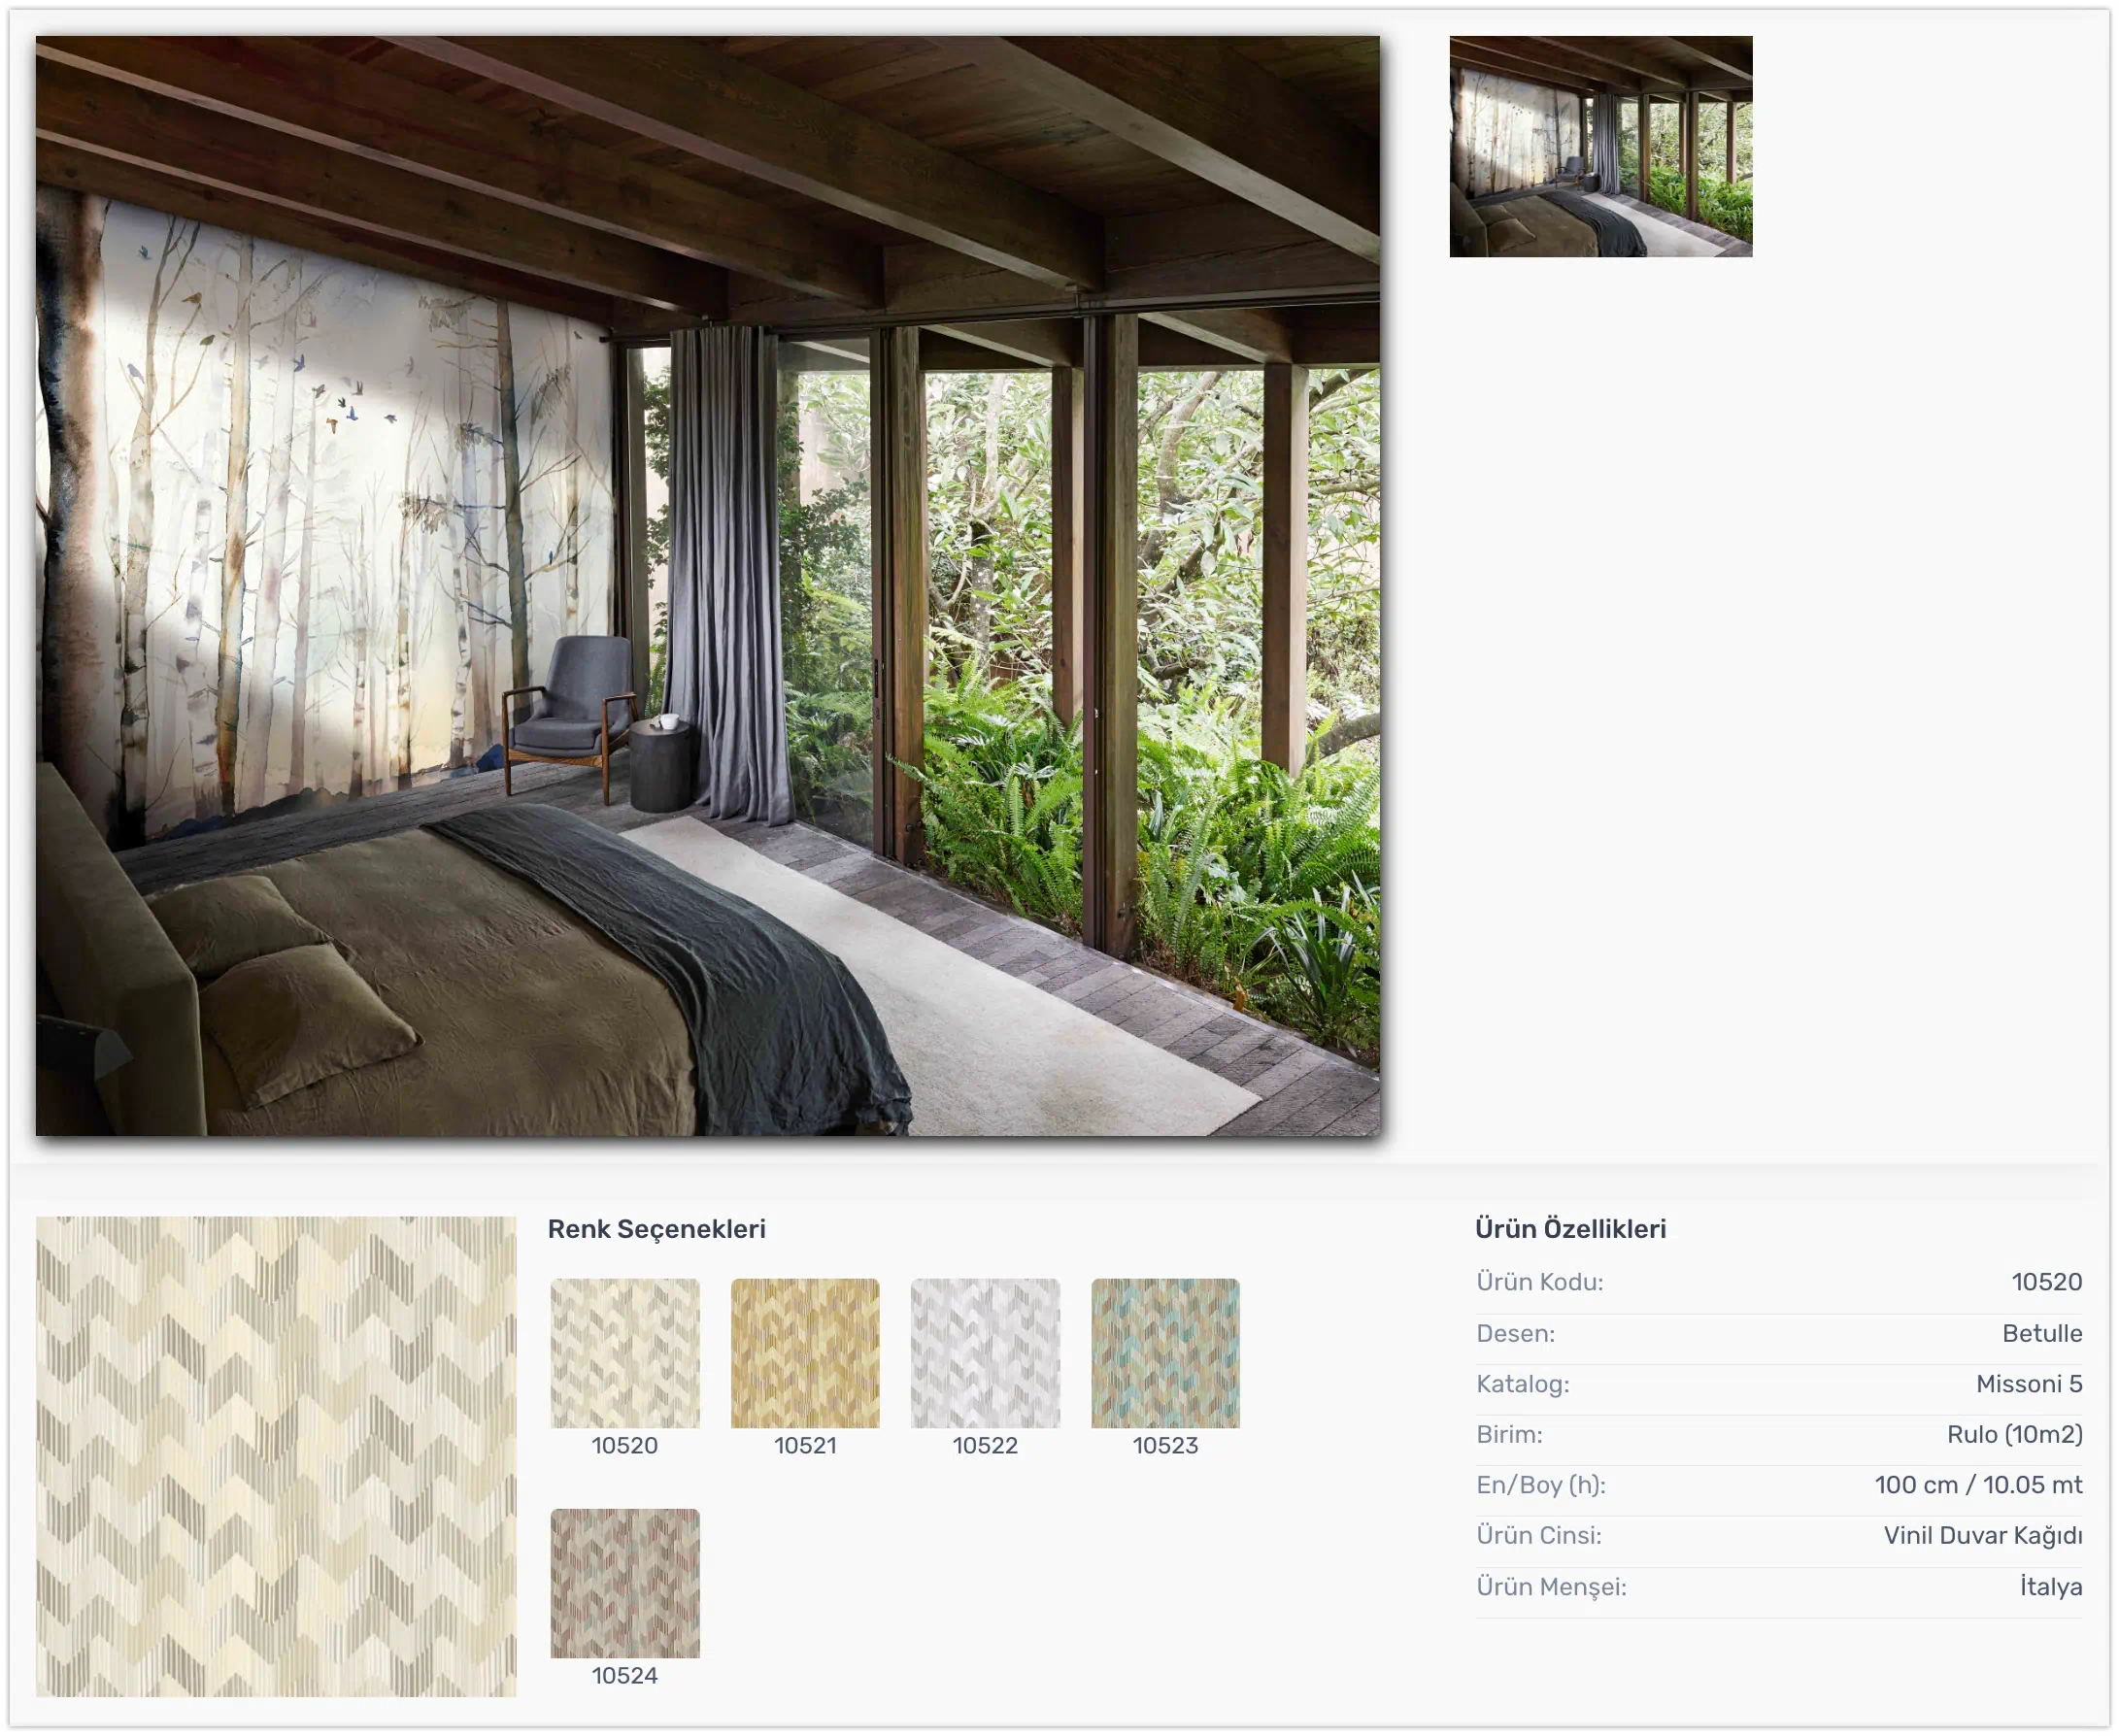
Task: Open the large chevron pattern preview
Action: pos(276,1455)
